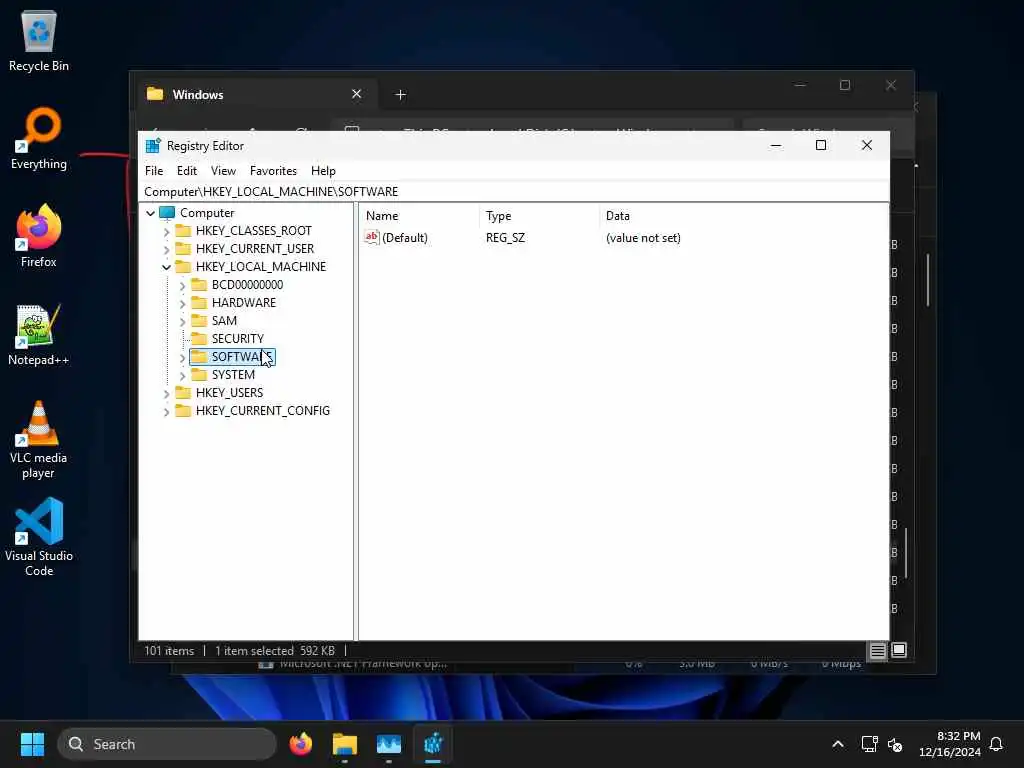This screenshot has width=1024, height=768.
Task: Launch VLC media player shortcut
Action: click(39, 440)
